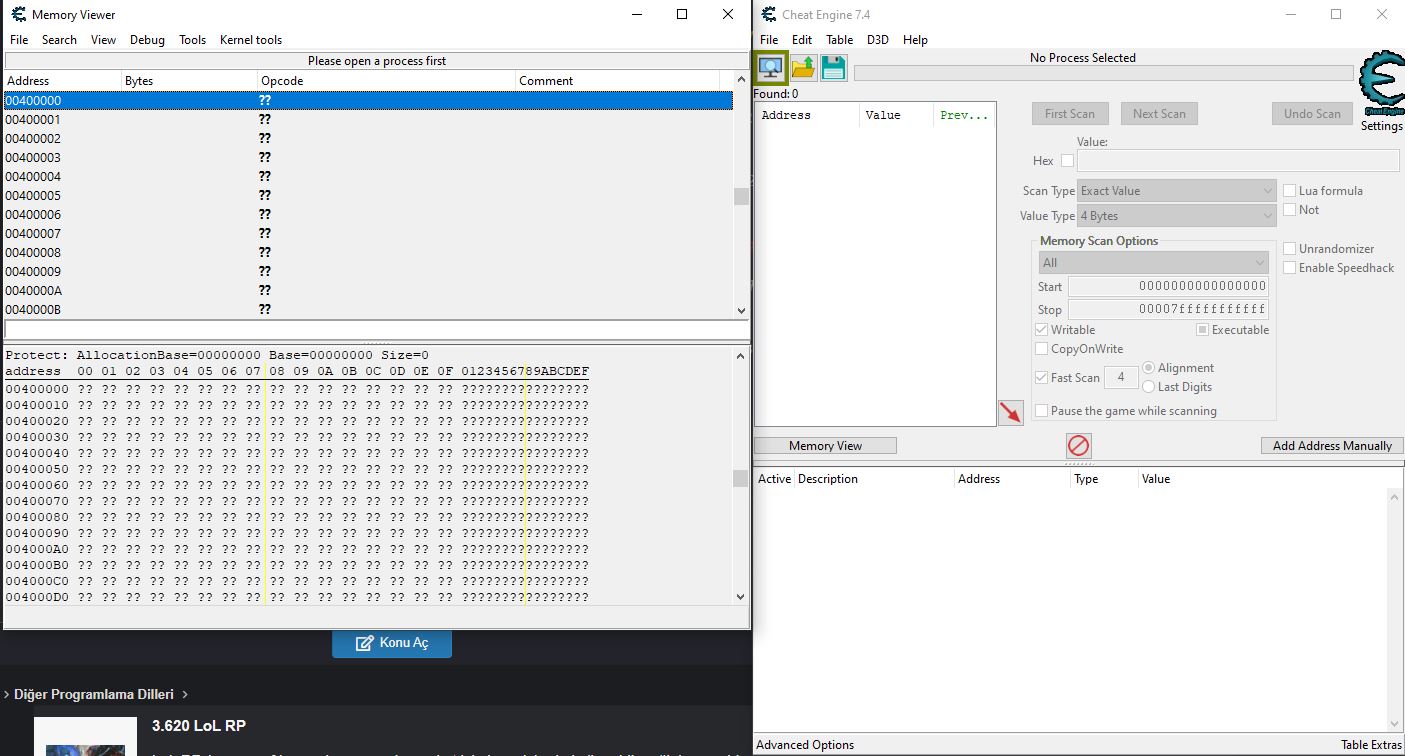
Task: Select disassembler row 00400005
Action: coord(368,195)
